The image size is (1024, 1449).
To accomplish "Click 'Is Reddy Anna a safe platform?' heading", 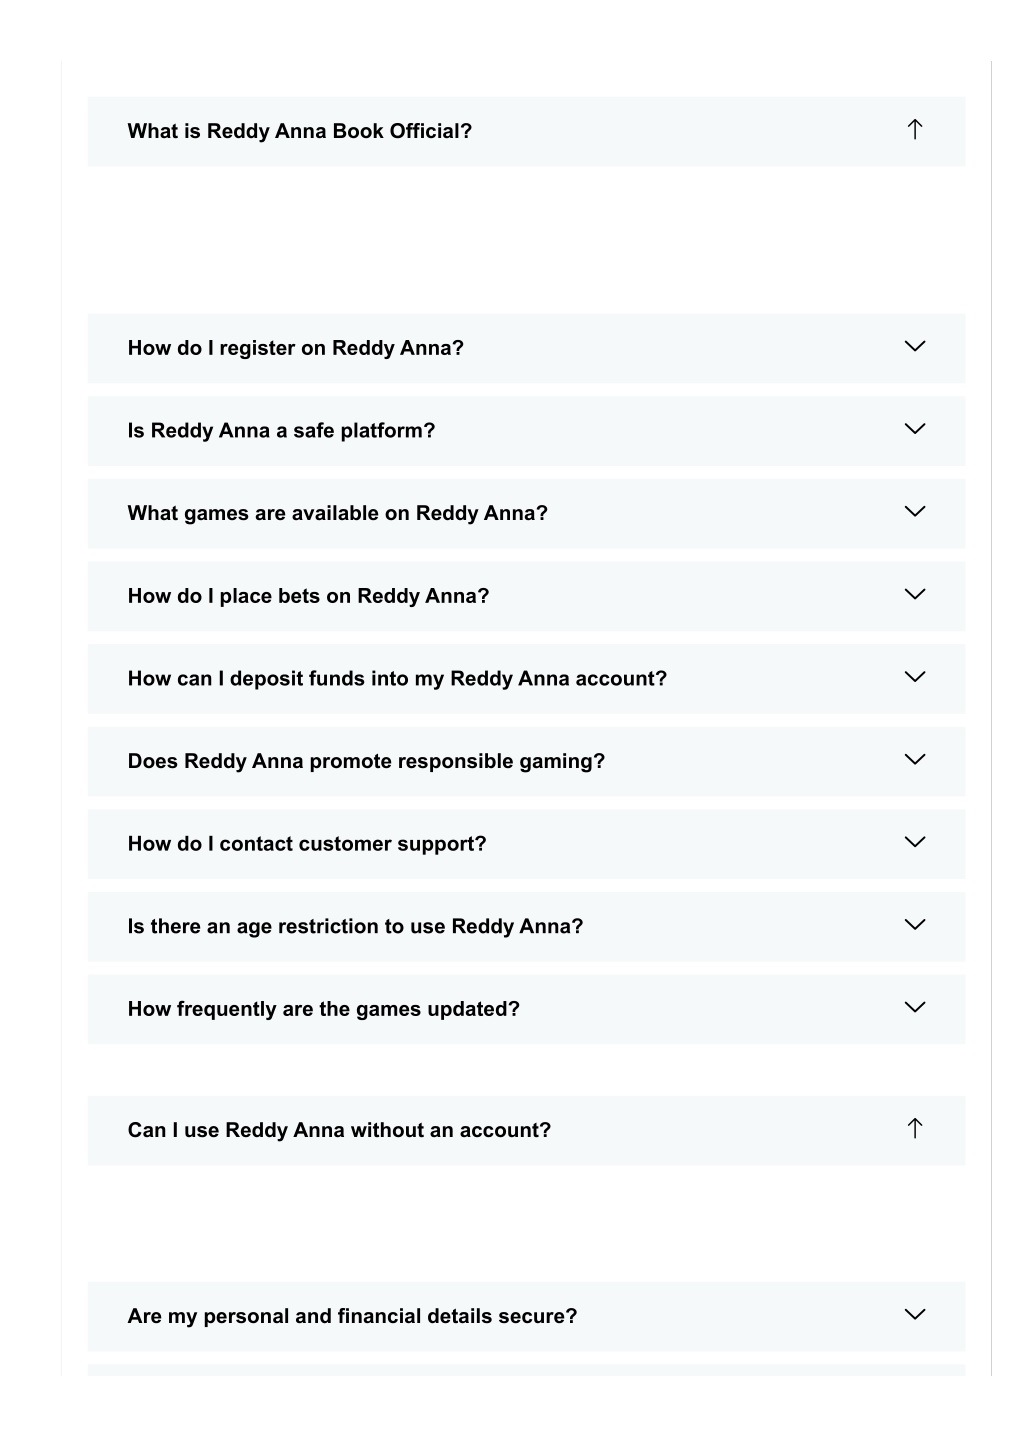I will point(282,431).
